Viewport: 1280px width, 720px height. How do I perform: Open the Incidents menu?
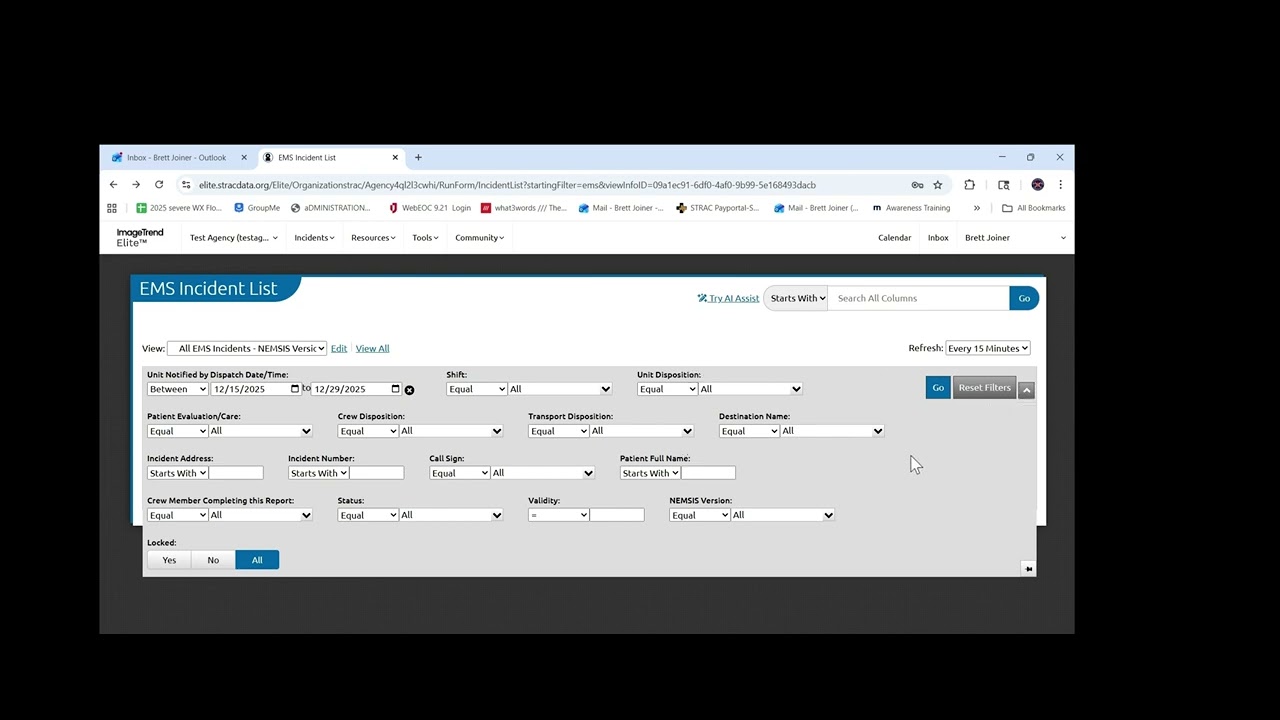[314, 238]
